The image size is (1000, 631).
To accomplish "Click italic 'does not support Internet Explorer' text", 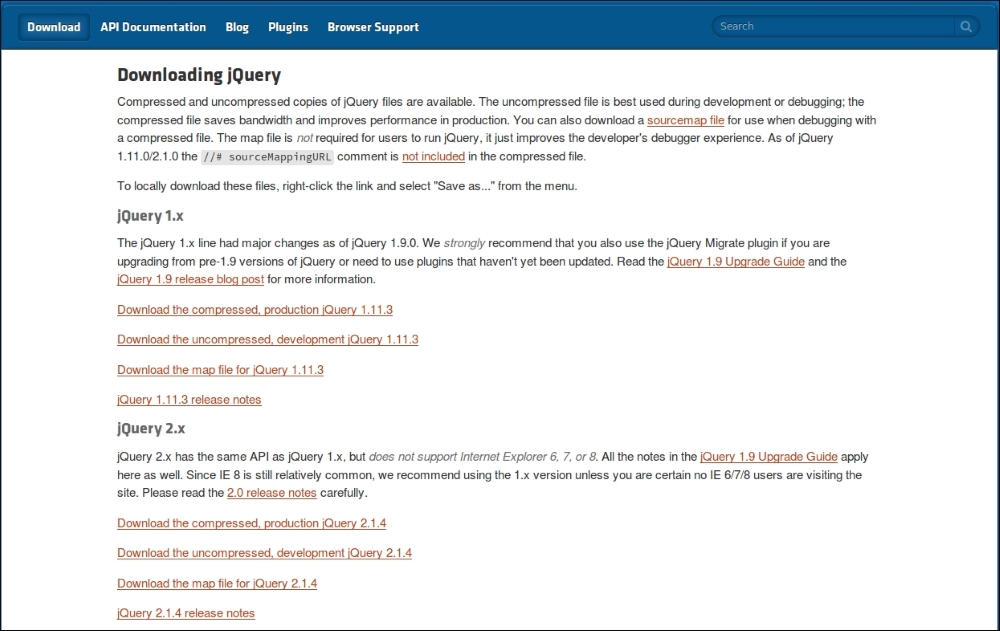I will (483, 457).
